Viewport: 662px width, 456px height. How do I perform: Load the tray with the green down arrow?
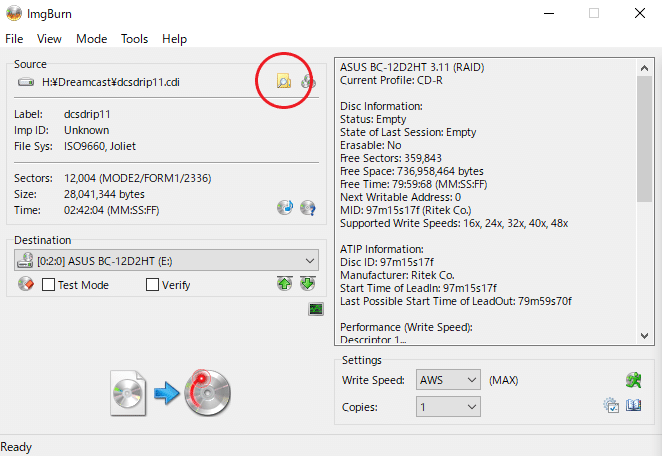click(308, 284)
